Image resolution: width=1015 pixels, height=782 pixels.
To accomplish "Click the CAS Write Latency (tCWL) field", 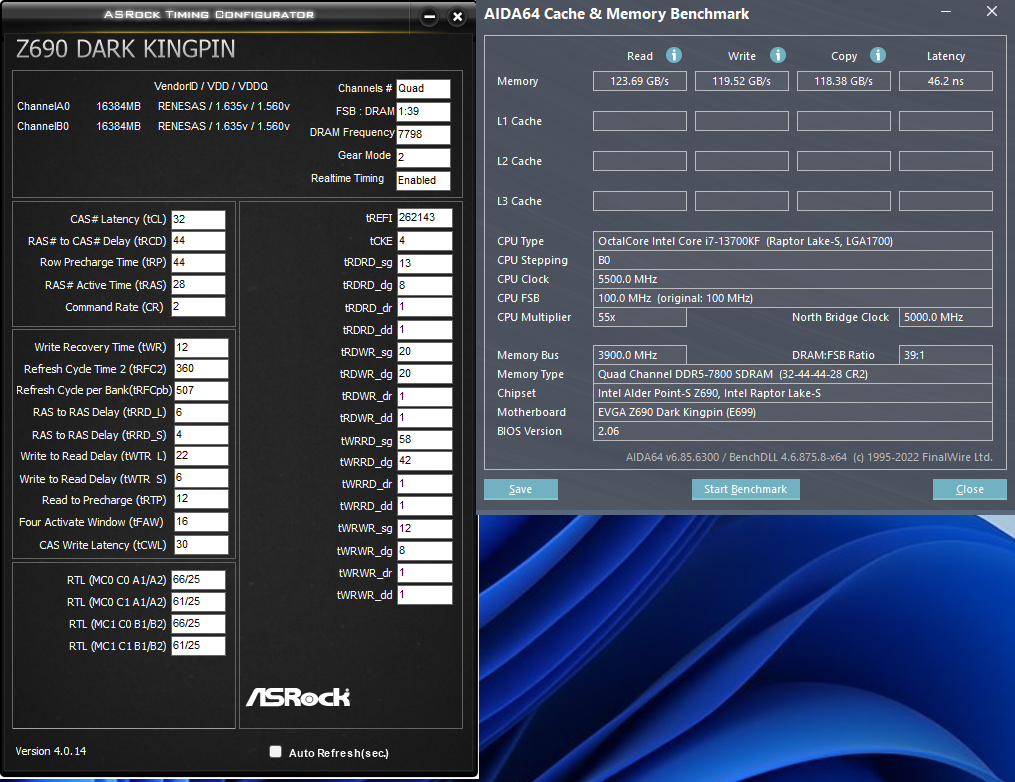I will pyautogui.click(x=201, y=544).
